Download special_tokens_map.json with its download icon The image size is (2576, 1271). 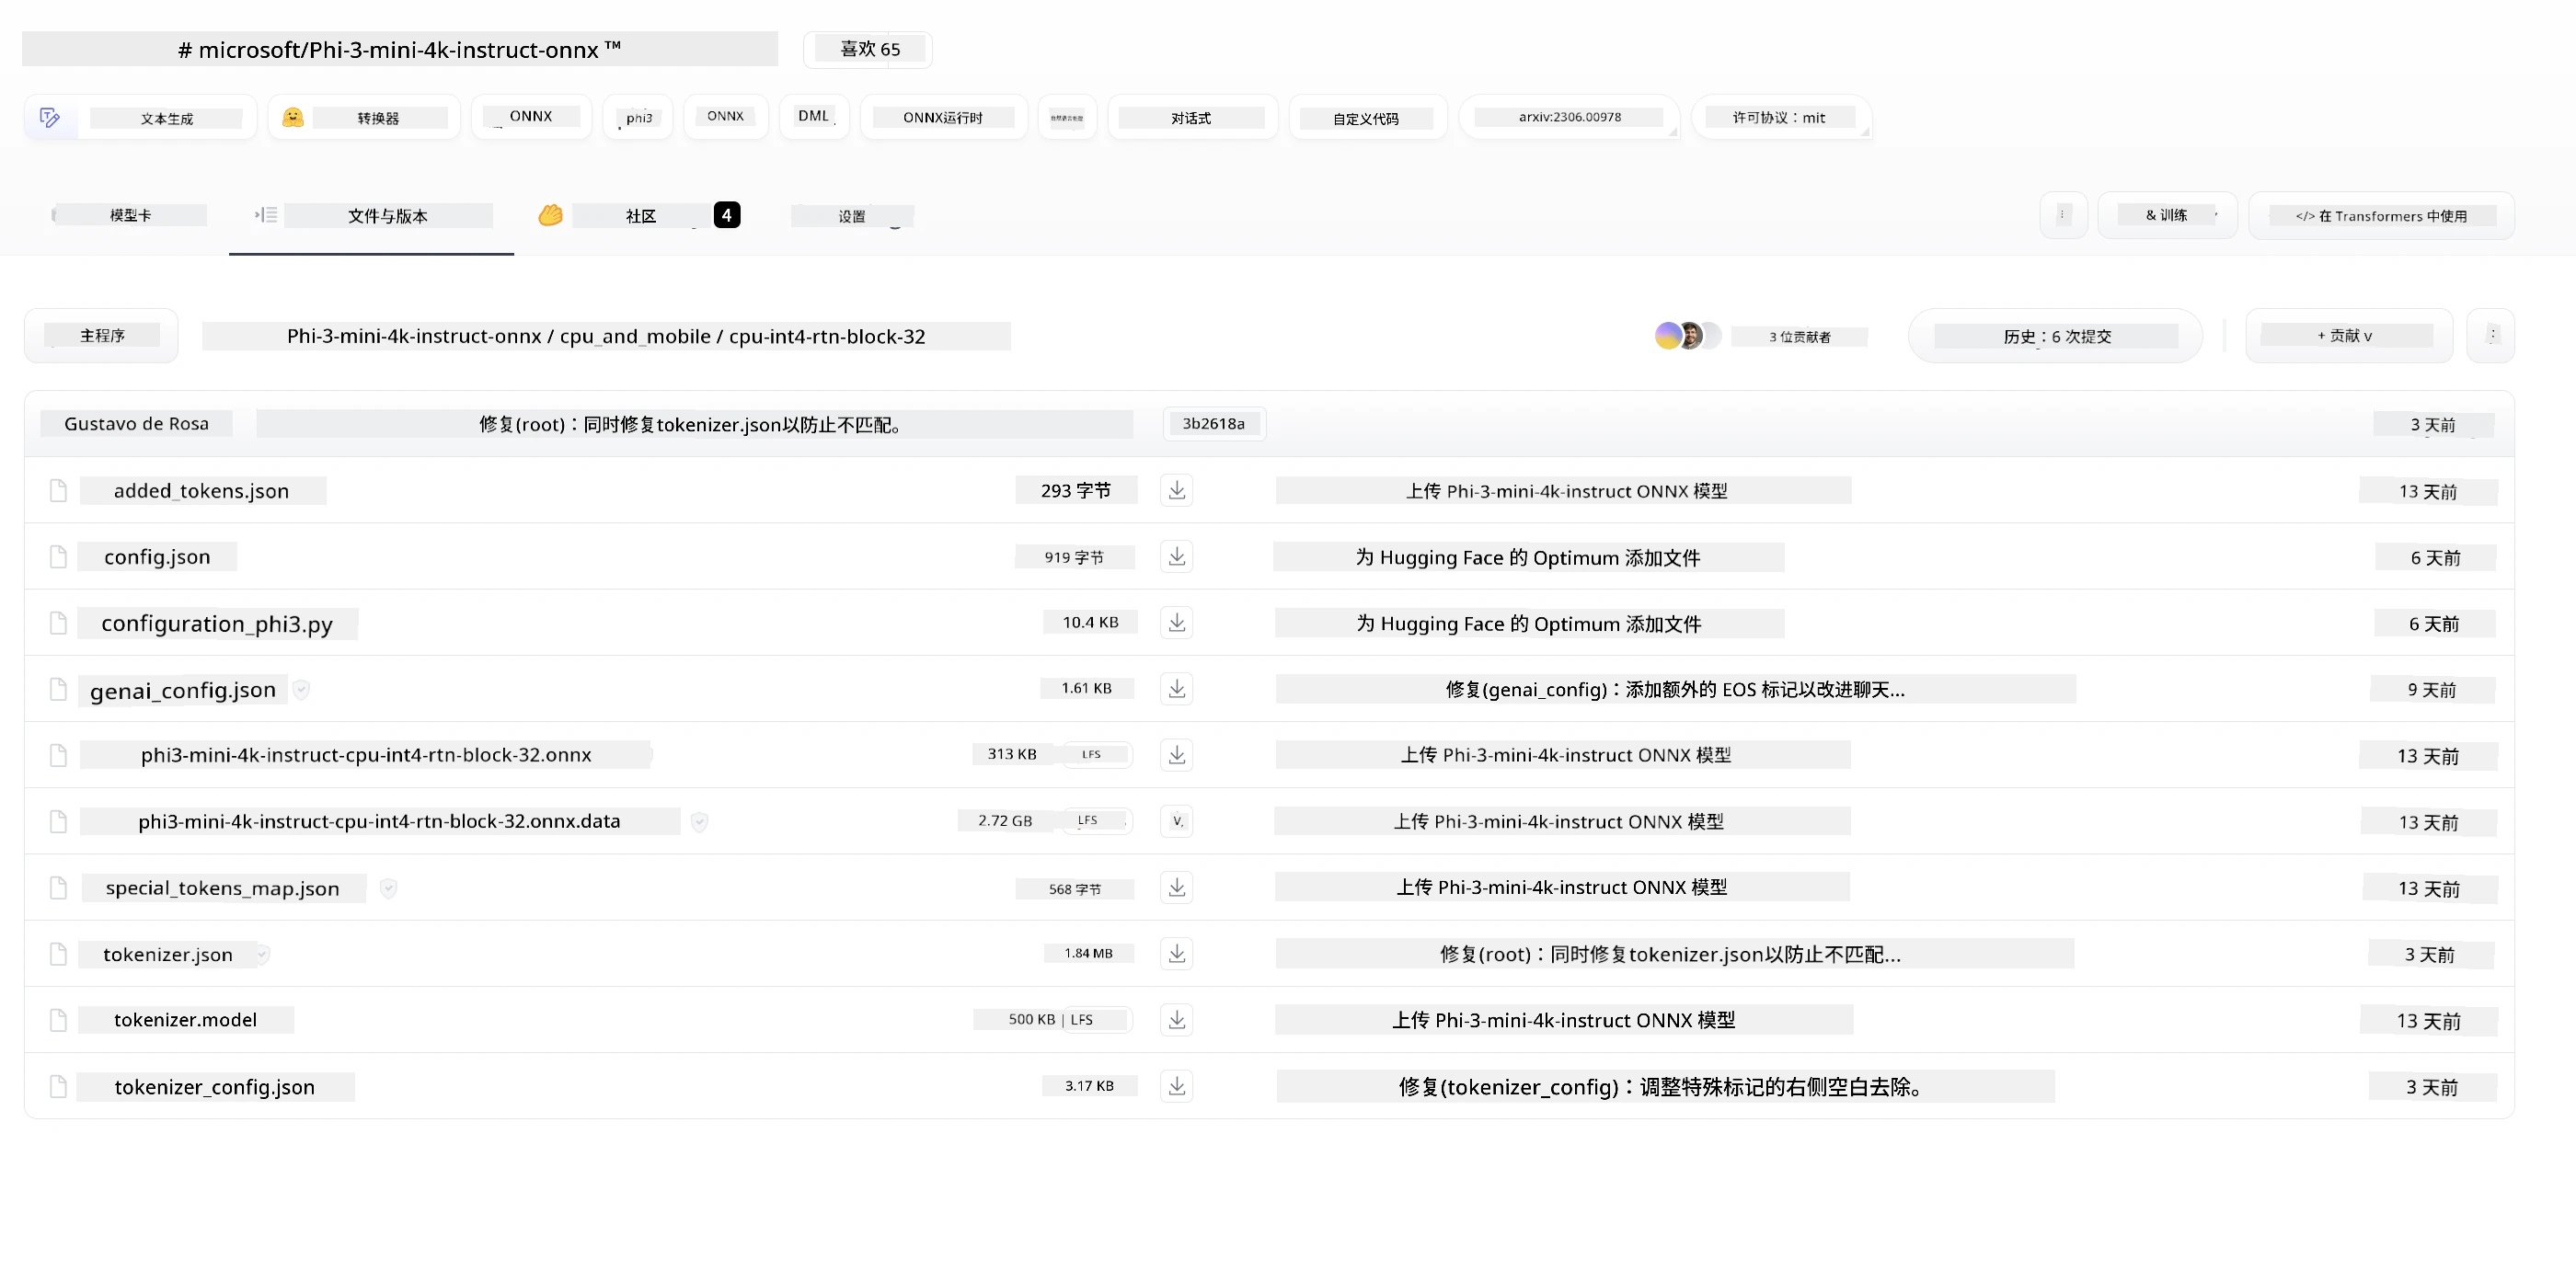[1177, 887]
